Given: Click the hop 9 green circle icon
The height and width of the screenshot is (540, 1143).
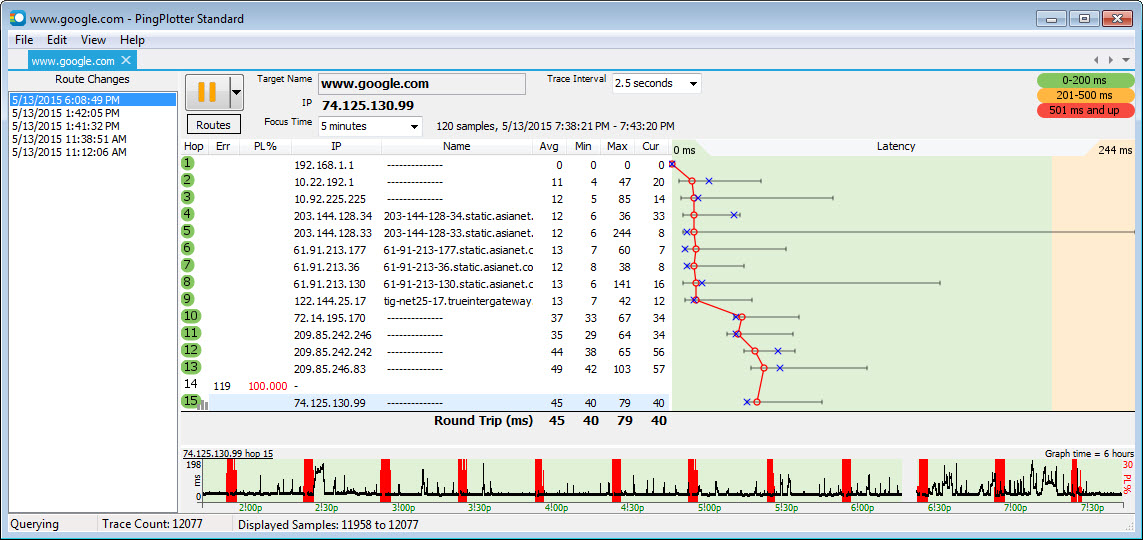Looking at the screenshot, I should [x=189, y=299].
